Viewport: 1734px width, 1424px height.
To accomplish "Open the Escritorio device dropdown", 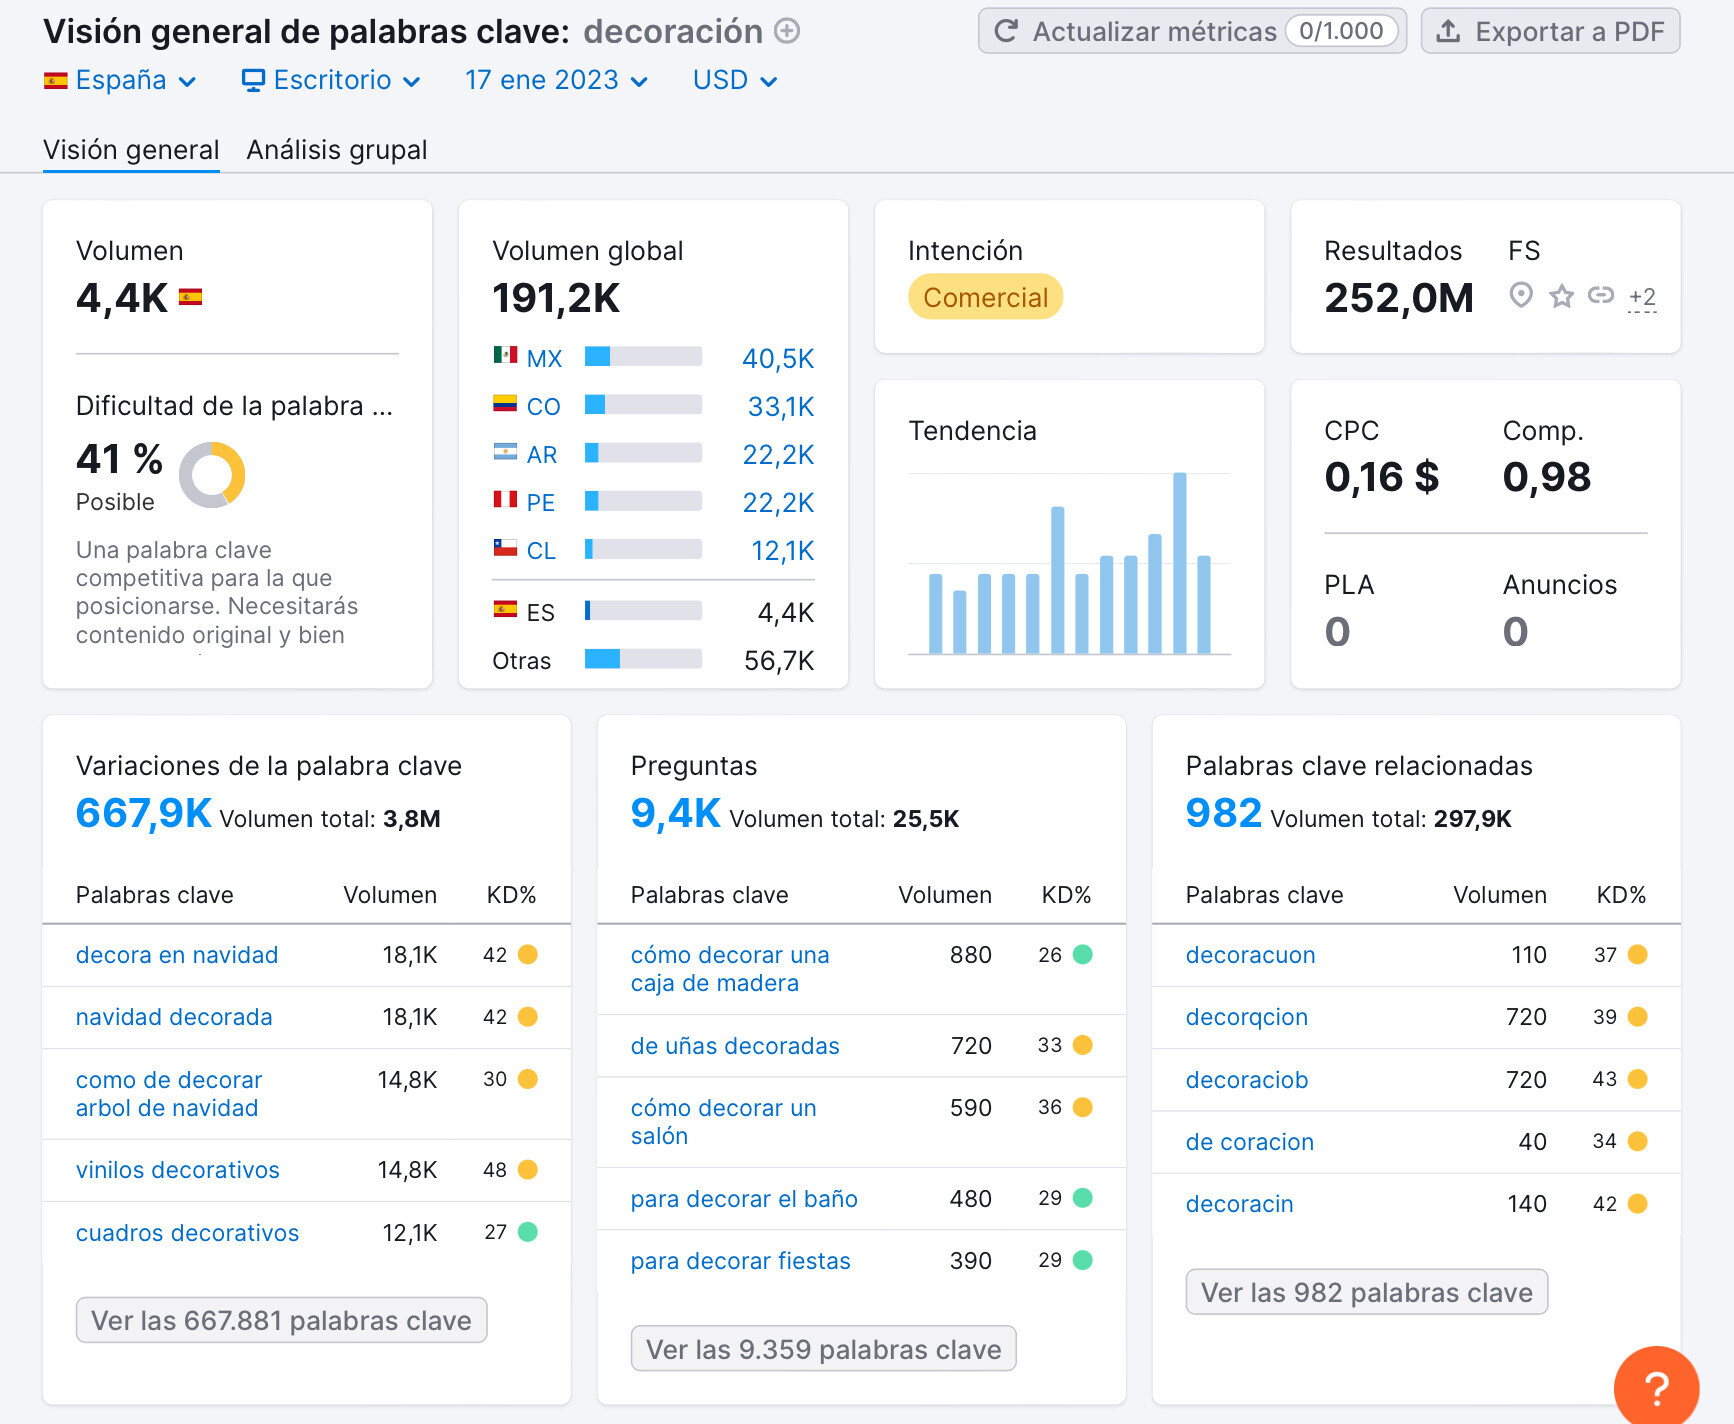I will pos(331,80).
